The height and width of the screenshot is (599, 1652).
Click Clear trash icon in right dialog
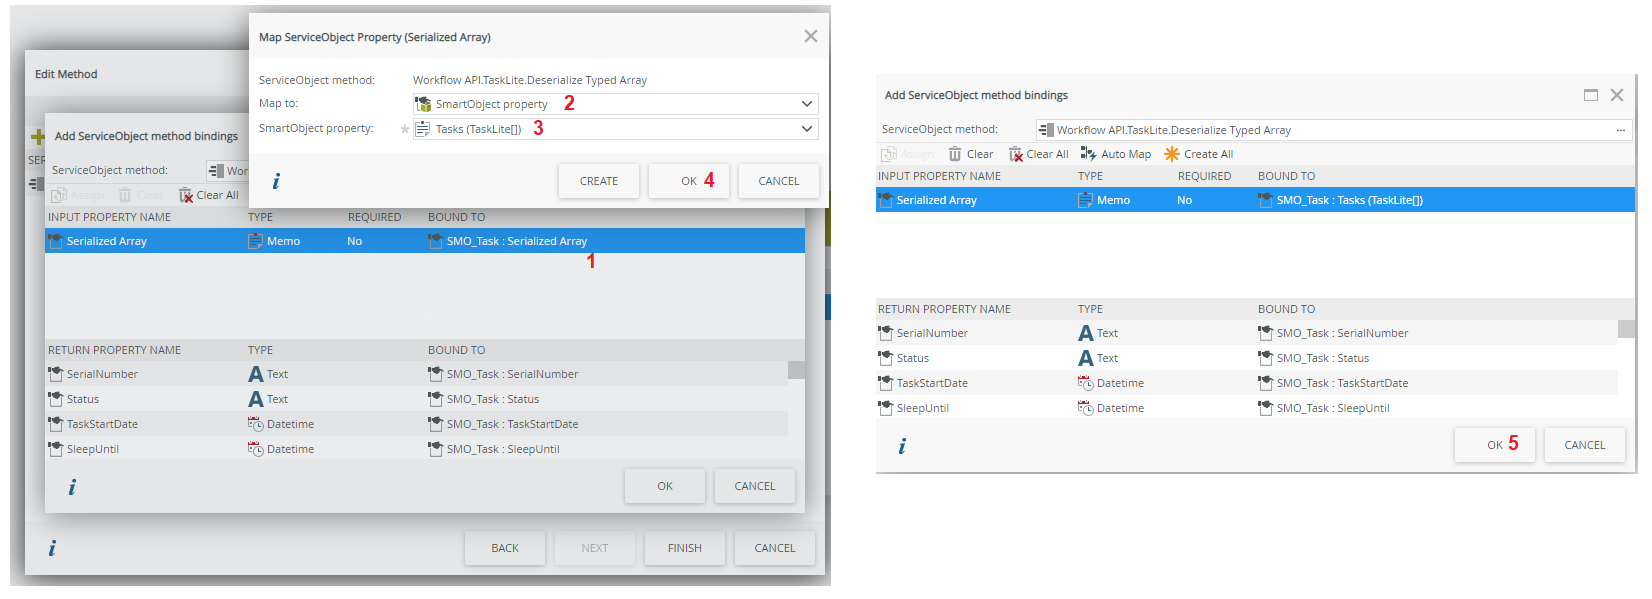955,154
